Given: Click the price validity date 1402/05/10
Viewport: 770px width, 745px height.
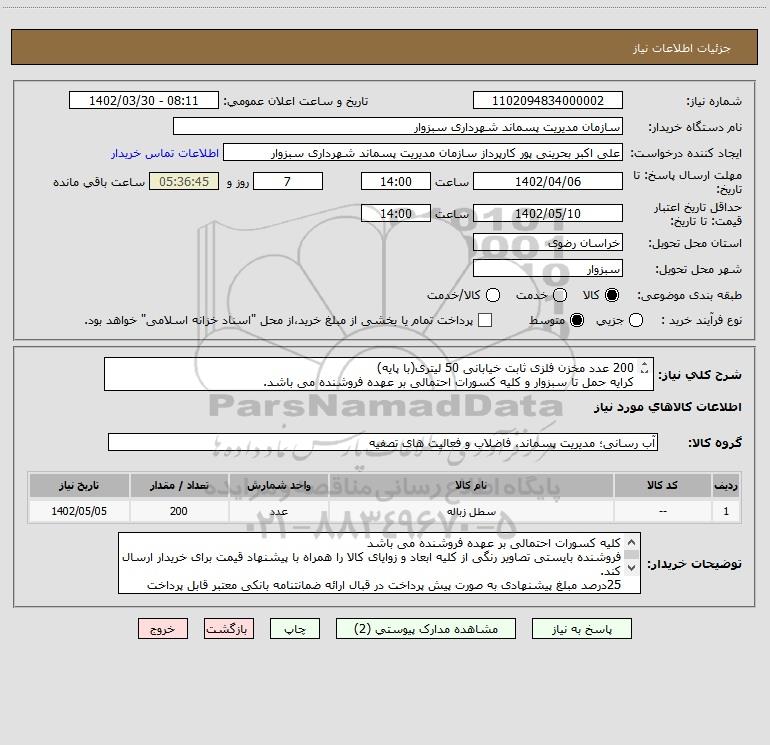Looking at the screenshot, I should pyautogui.click(x=548, y=213).
